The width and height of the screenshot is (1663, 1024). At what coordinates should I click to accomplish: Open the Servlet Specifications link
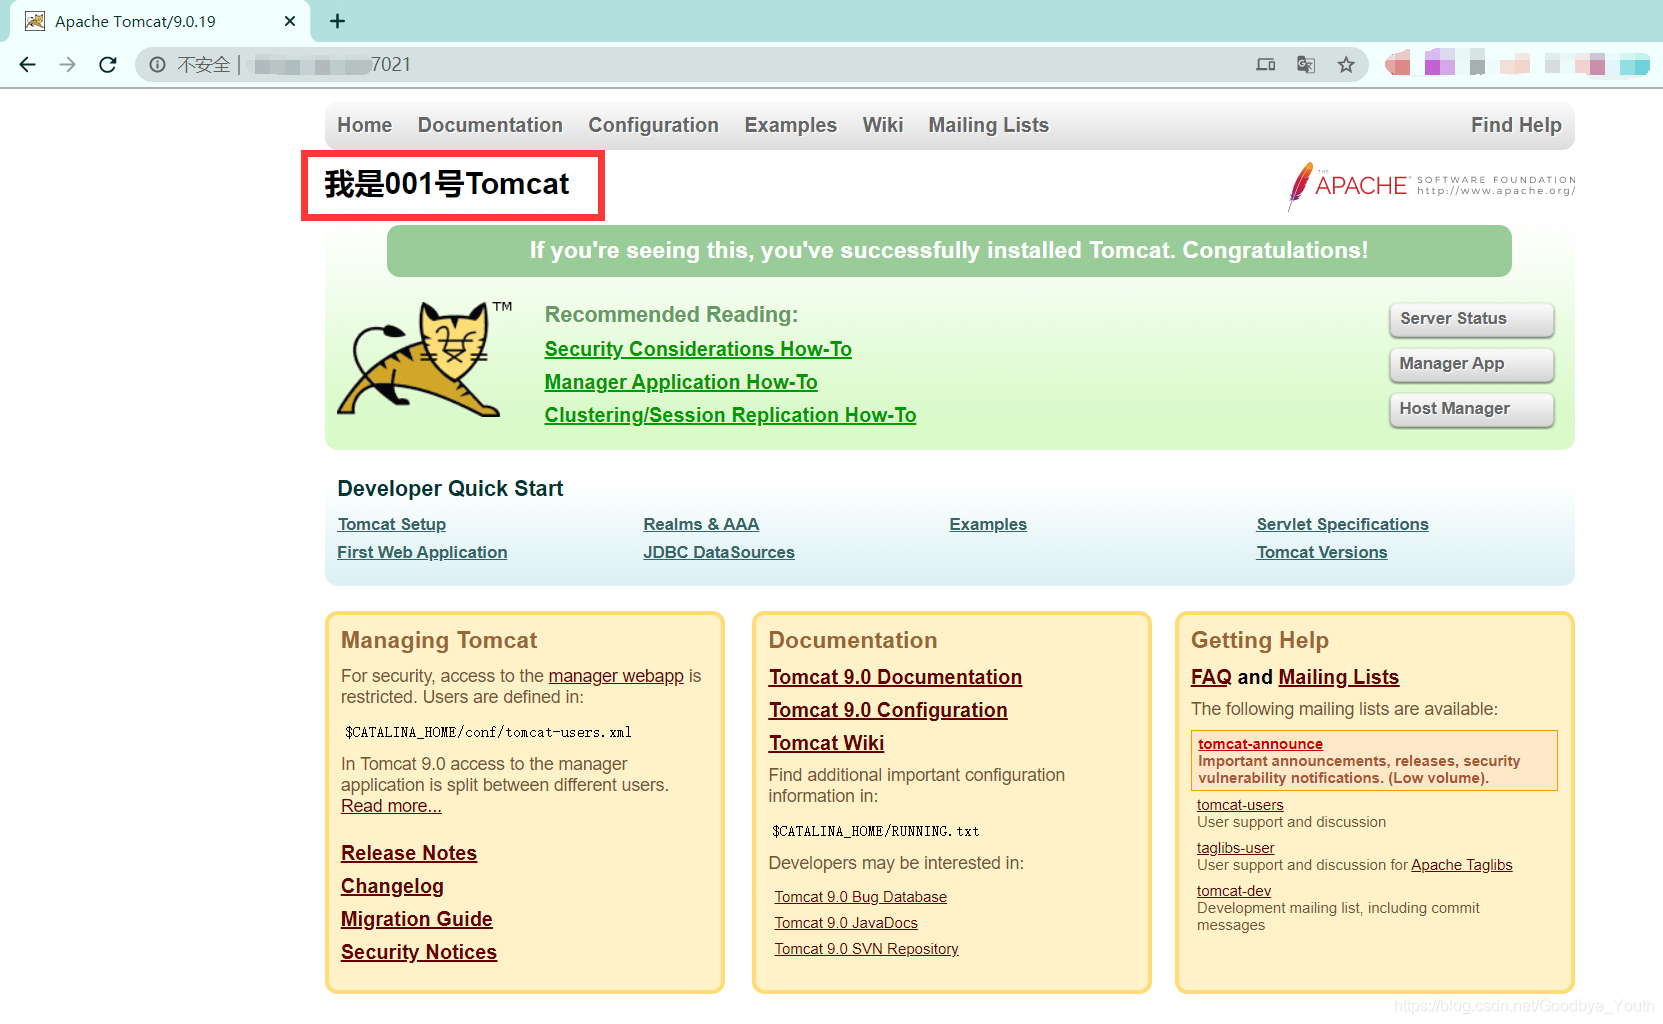[x=1342, y=524]
